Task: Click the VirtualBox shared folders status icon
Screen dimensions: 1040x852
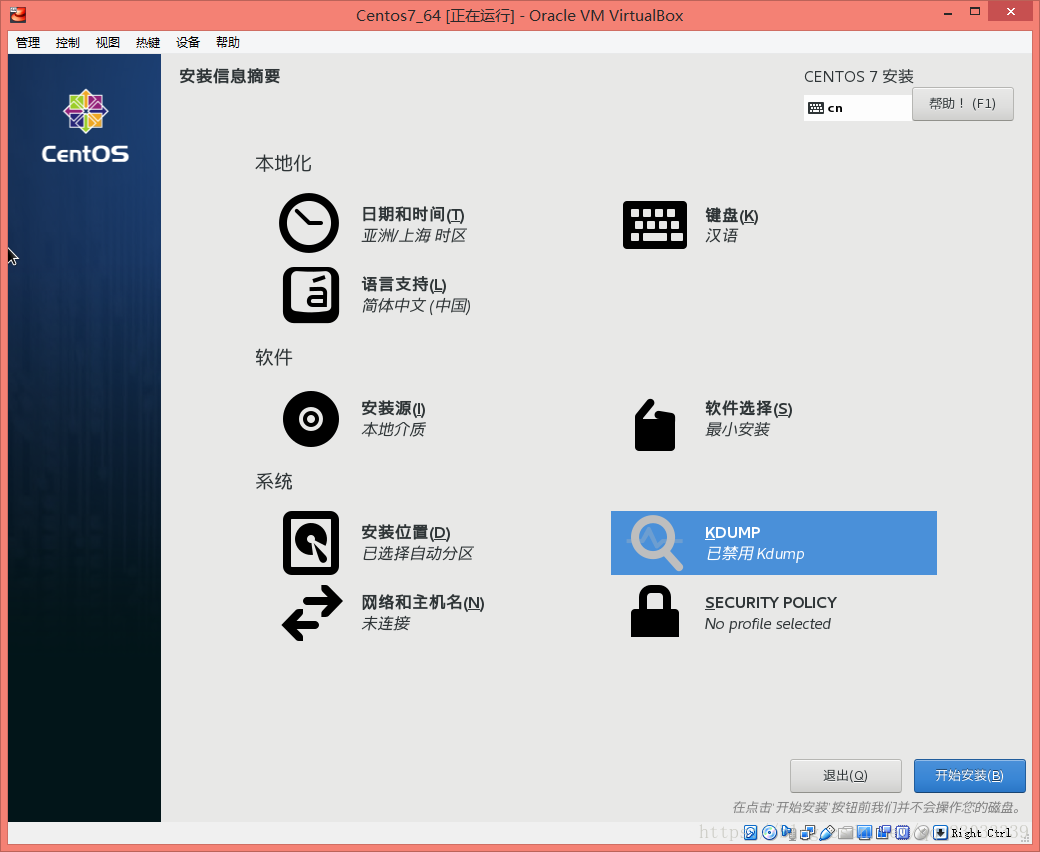Action: click(846, 832)
